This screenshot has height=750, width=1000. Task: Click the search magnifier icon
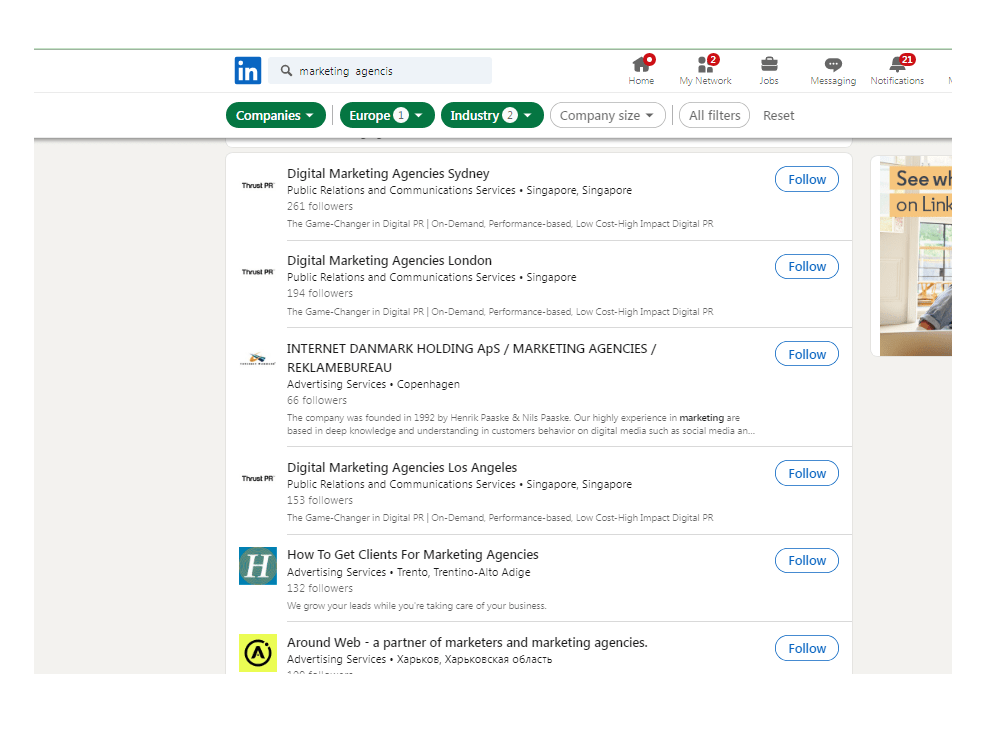tap(286, 71)
